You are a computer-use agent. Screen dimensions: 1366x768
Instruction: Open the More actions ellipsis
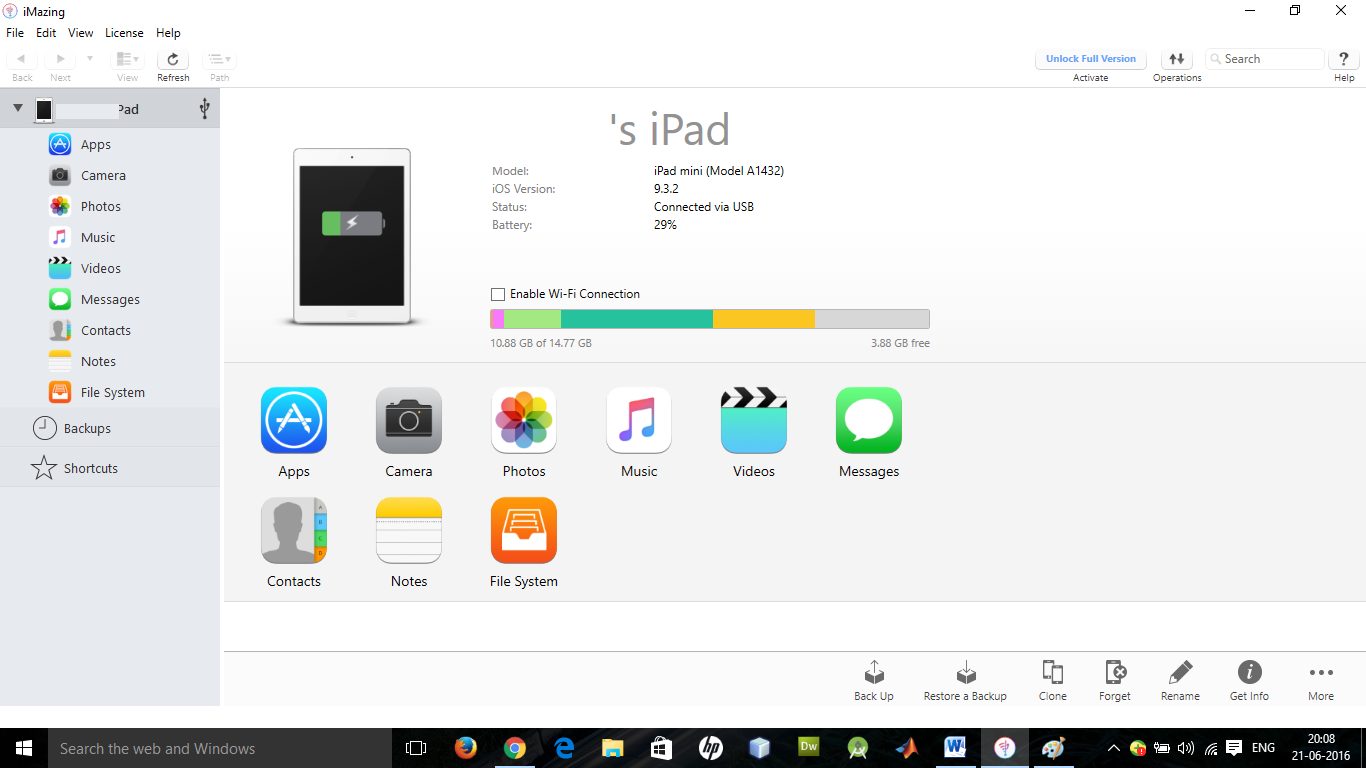(x=1321, y=672)
